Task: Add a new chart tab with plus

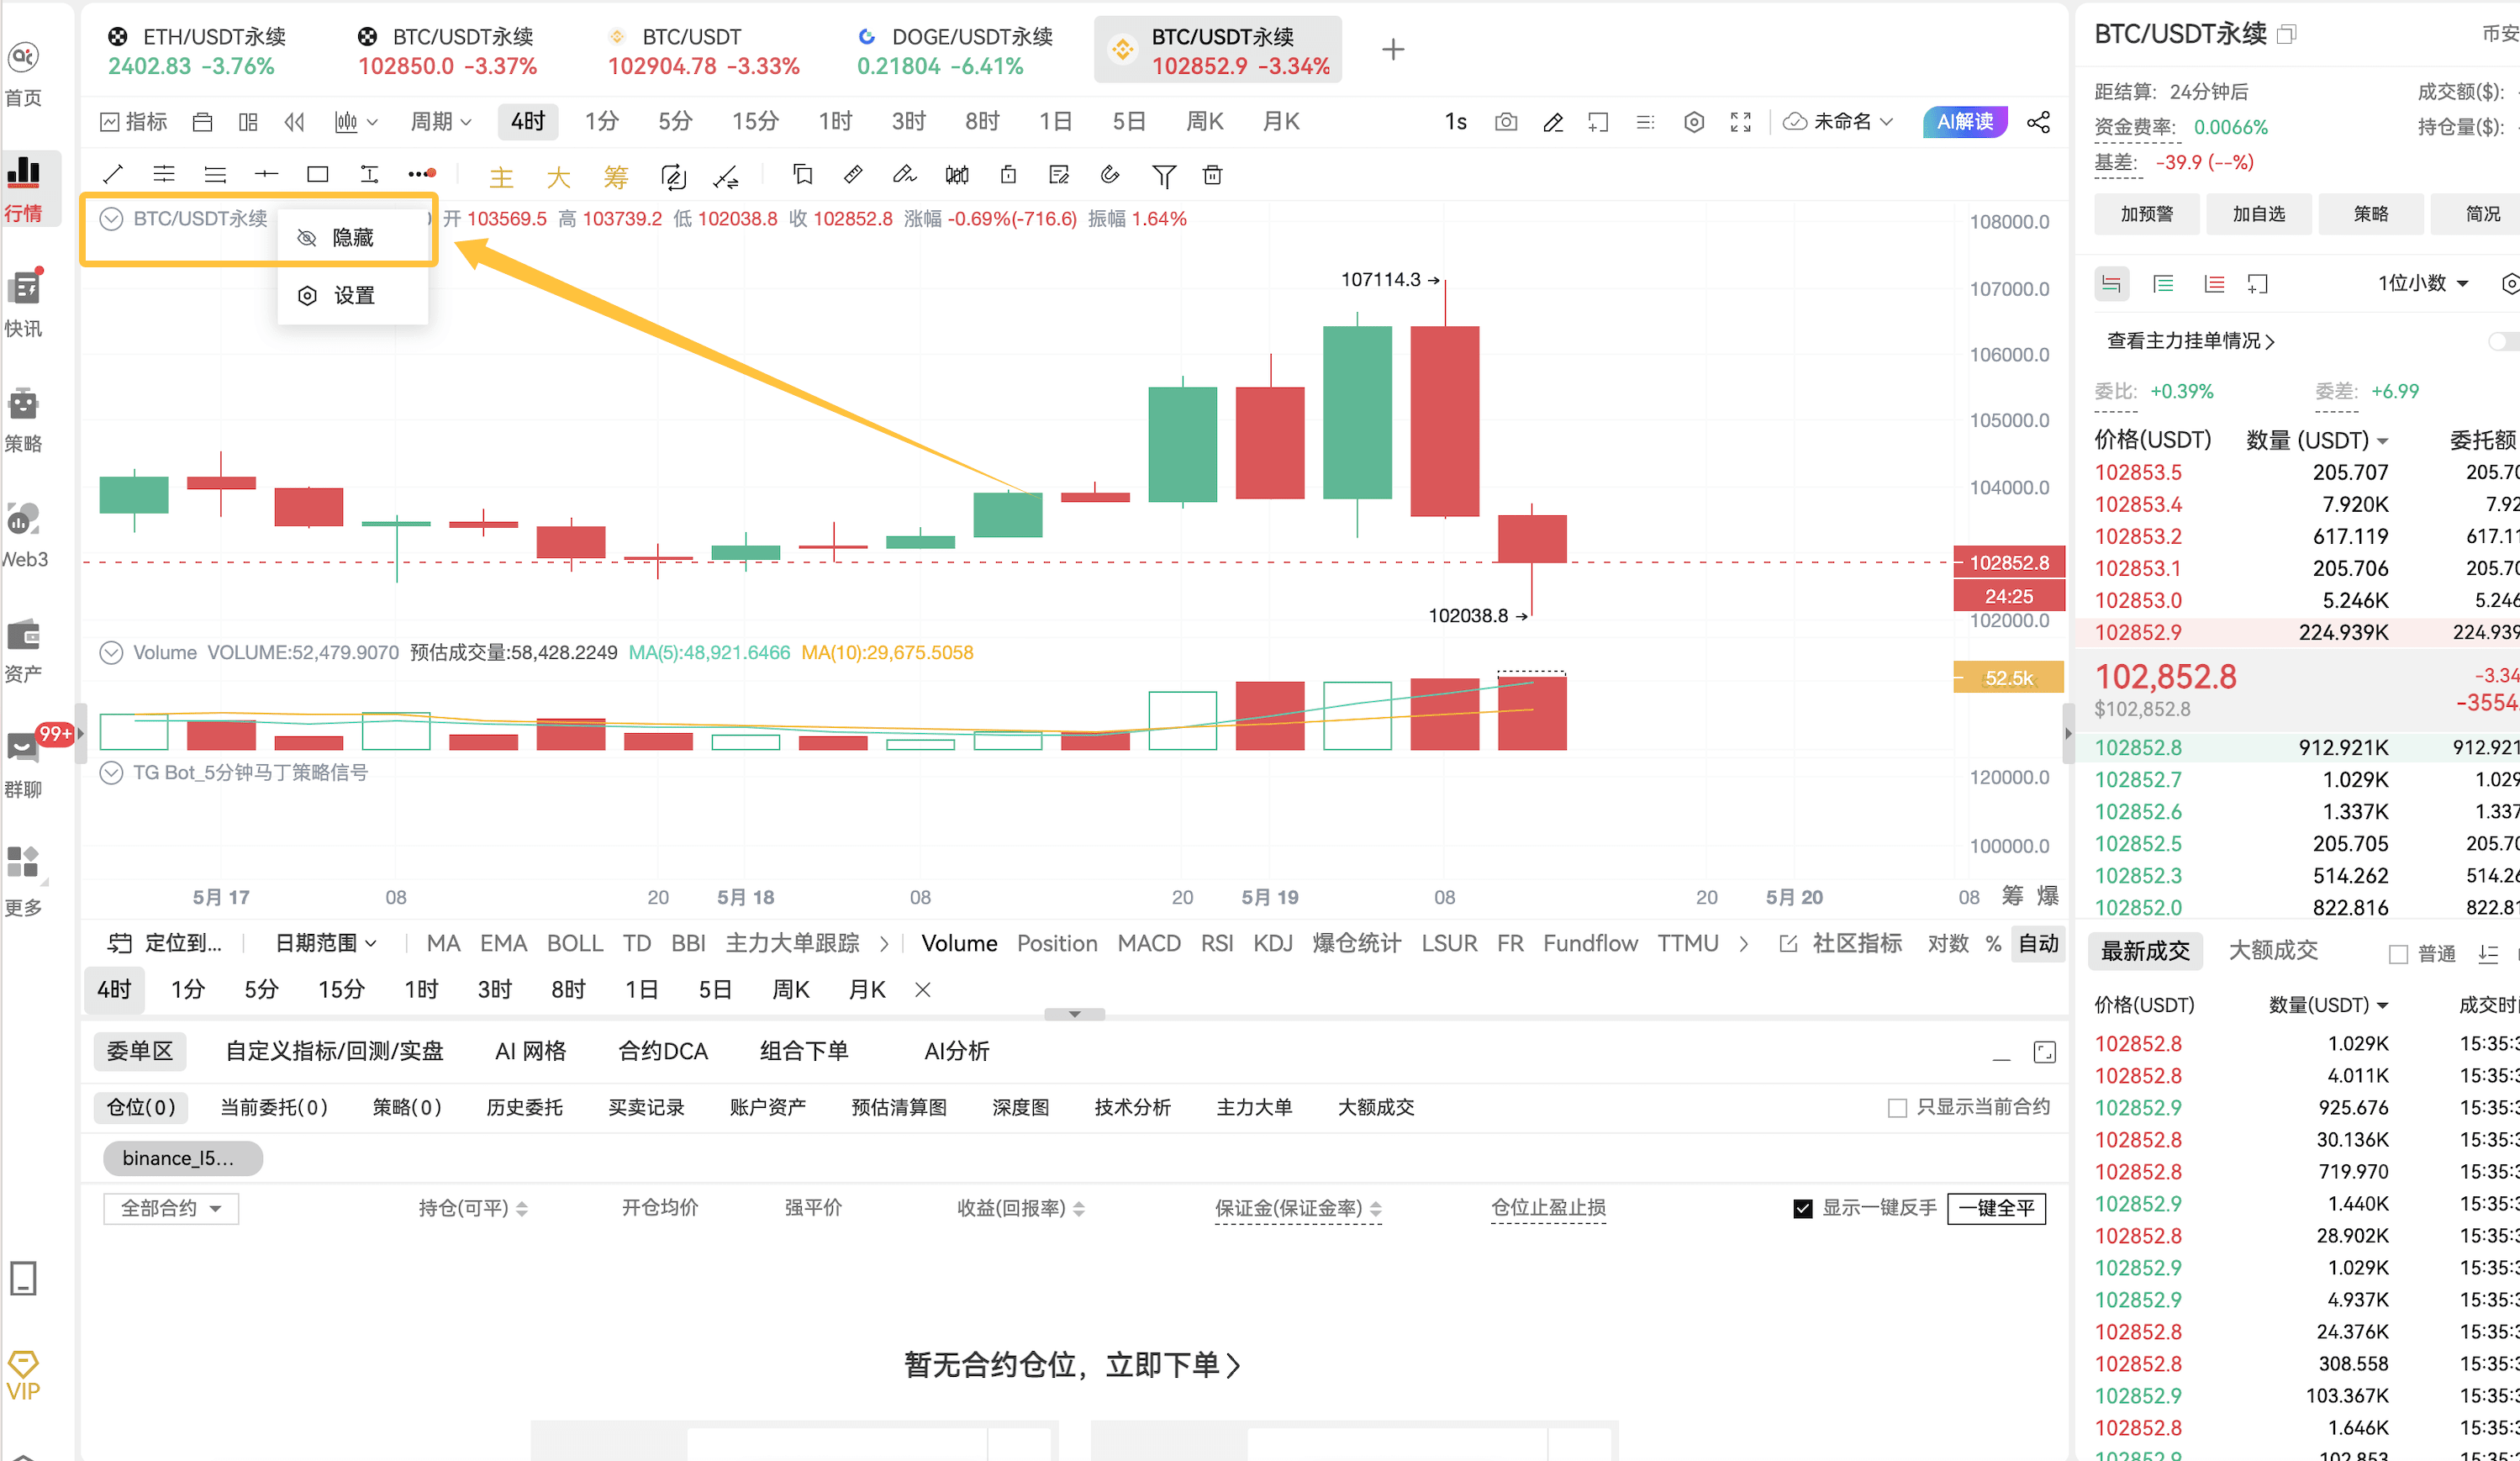Action: (1393, 49)
